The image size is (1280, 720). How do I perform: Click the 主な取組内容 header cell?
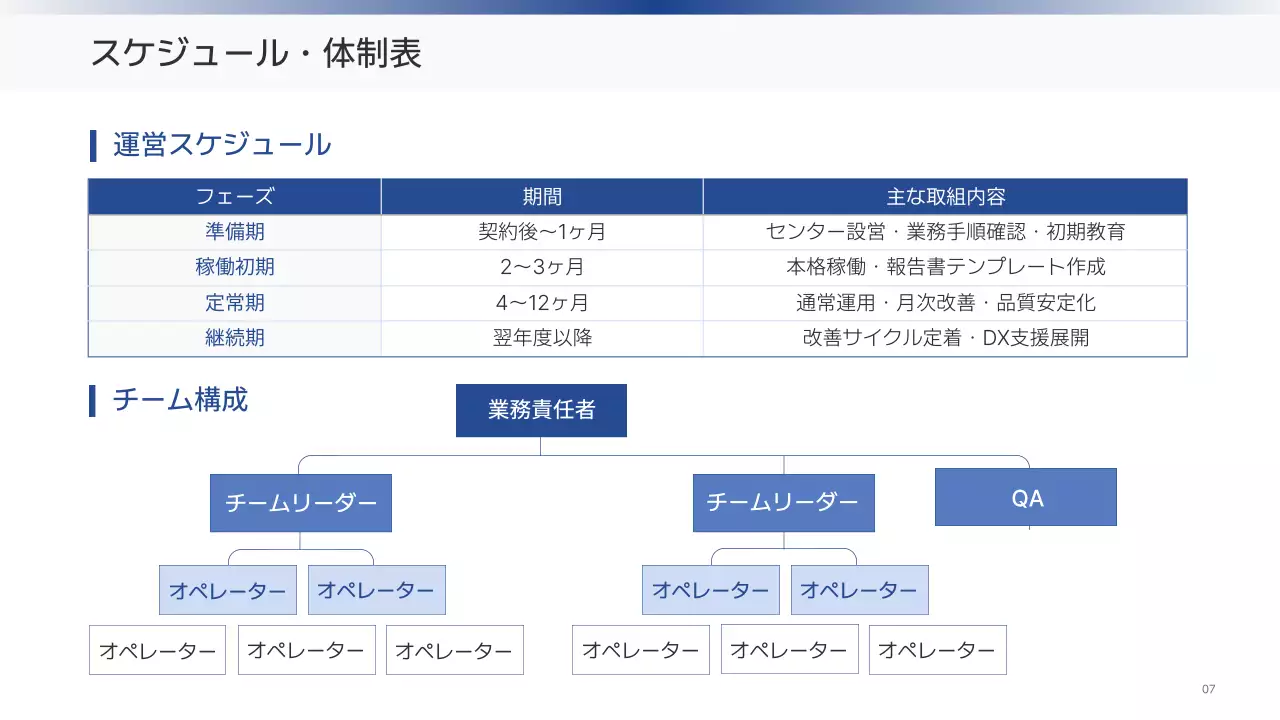(x=944, y=196)
